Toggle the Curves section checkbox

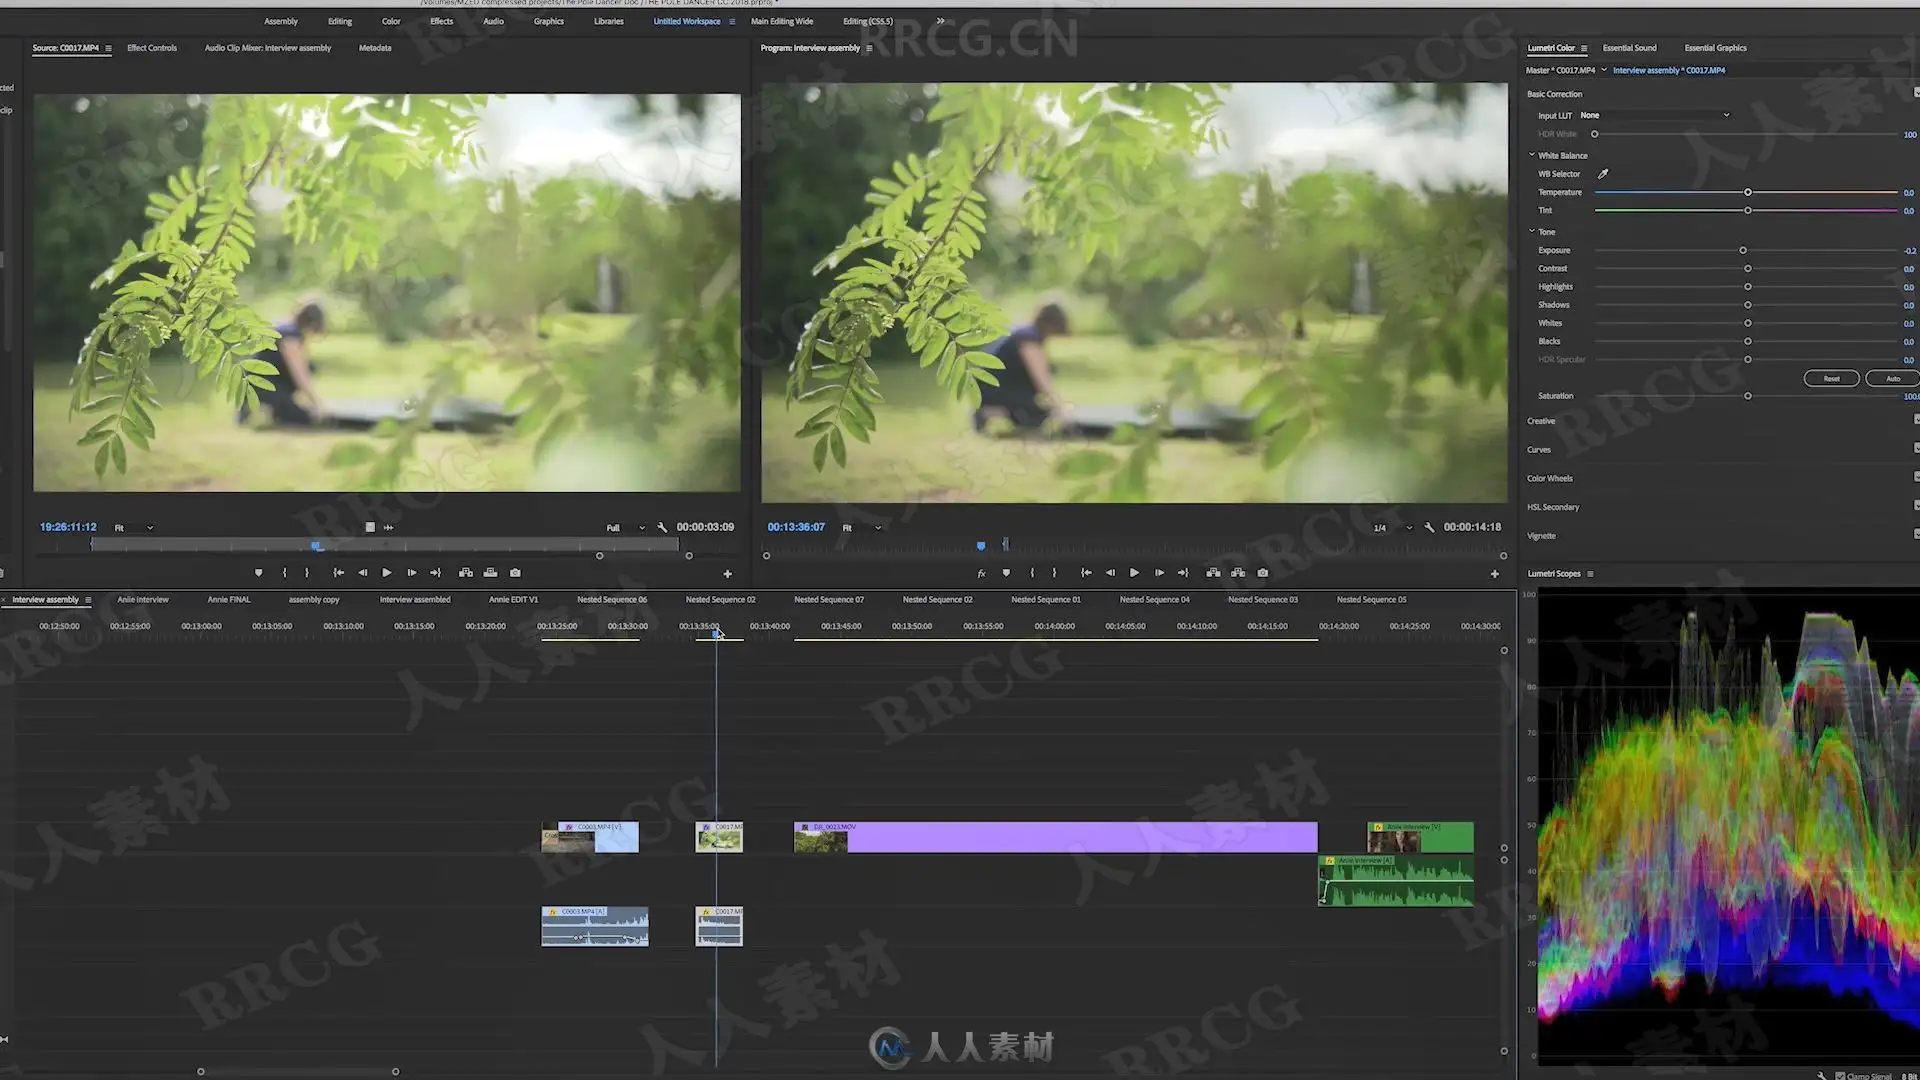[1916, 449]
